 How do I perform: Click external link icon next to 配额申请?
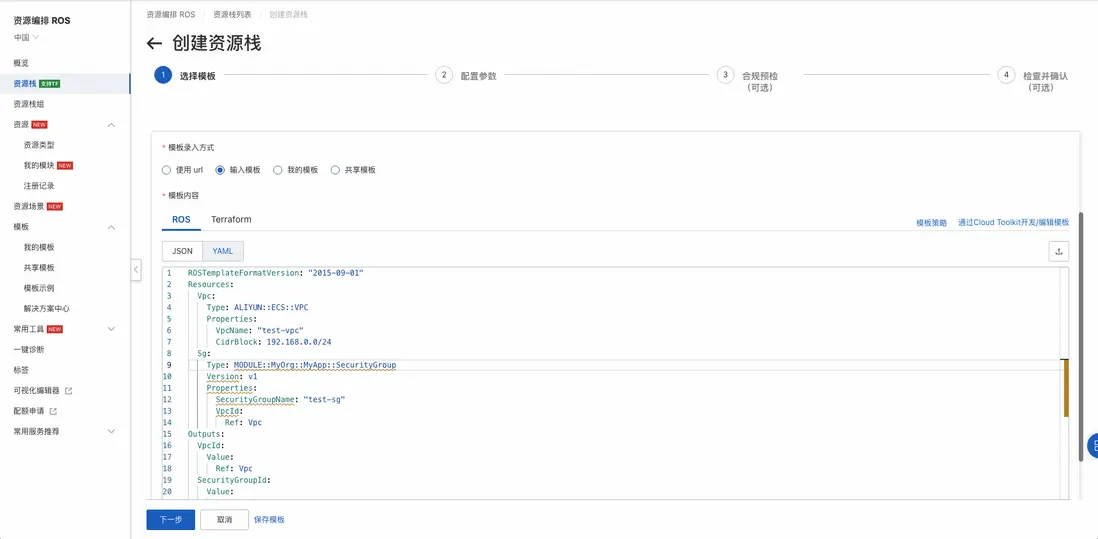coord(53,411)
